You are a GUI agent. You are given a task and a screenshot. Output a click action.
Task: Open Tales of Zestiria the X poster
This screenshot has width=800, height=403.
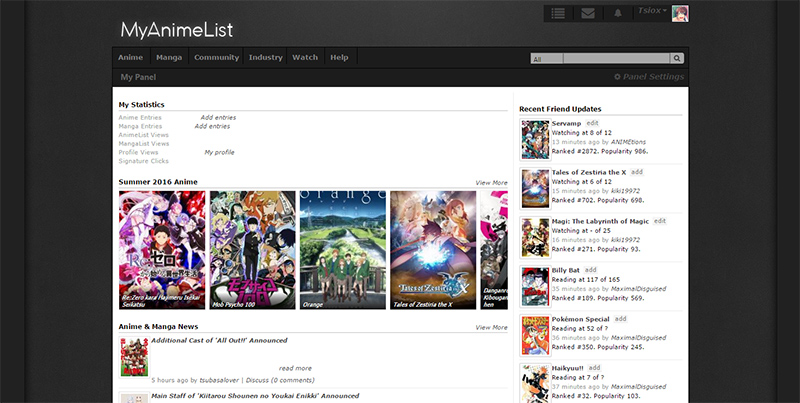click(x=433, y=250)
